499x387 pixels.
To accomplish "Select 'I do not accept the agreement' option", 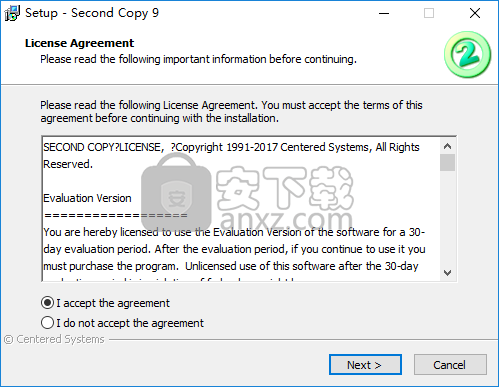I will (x=47, y=323).
